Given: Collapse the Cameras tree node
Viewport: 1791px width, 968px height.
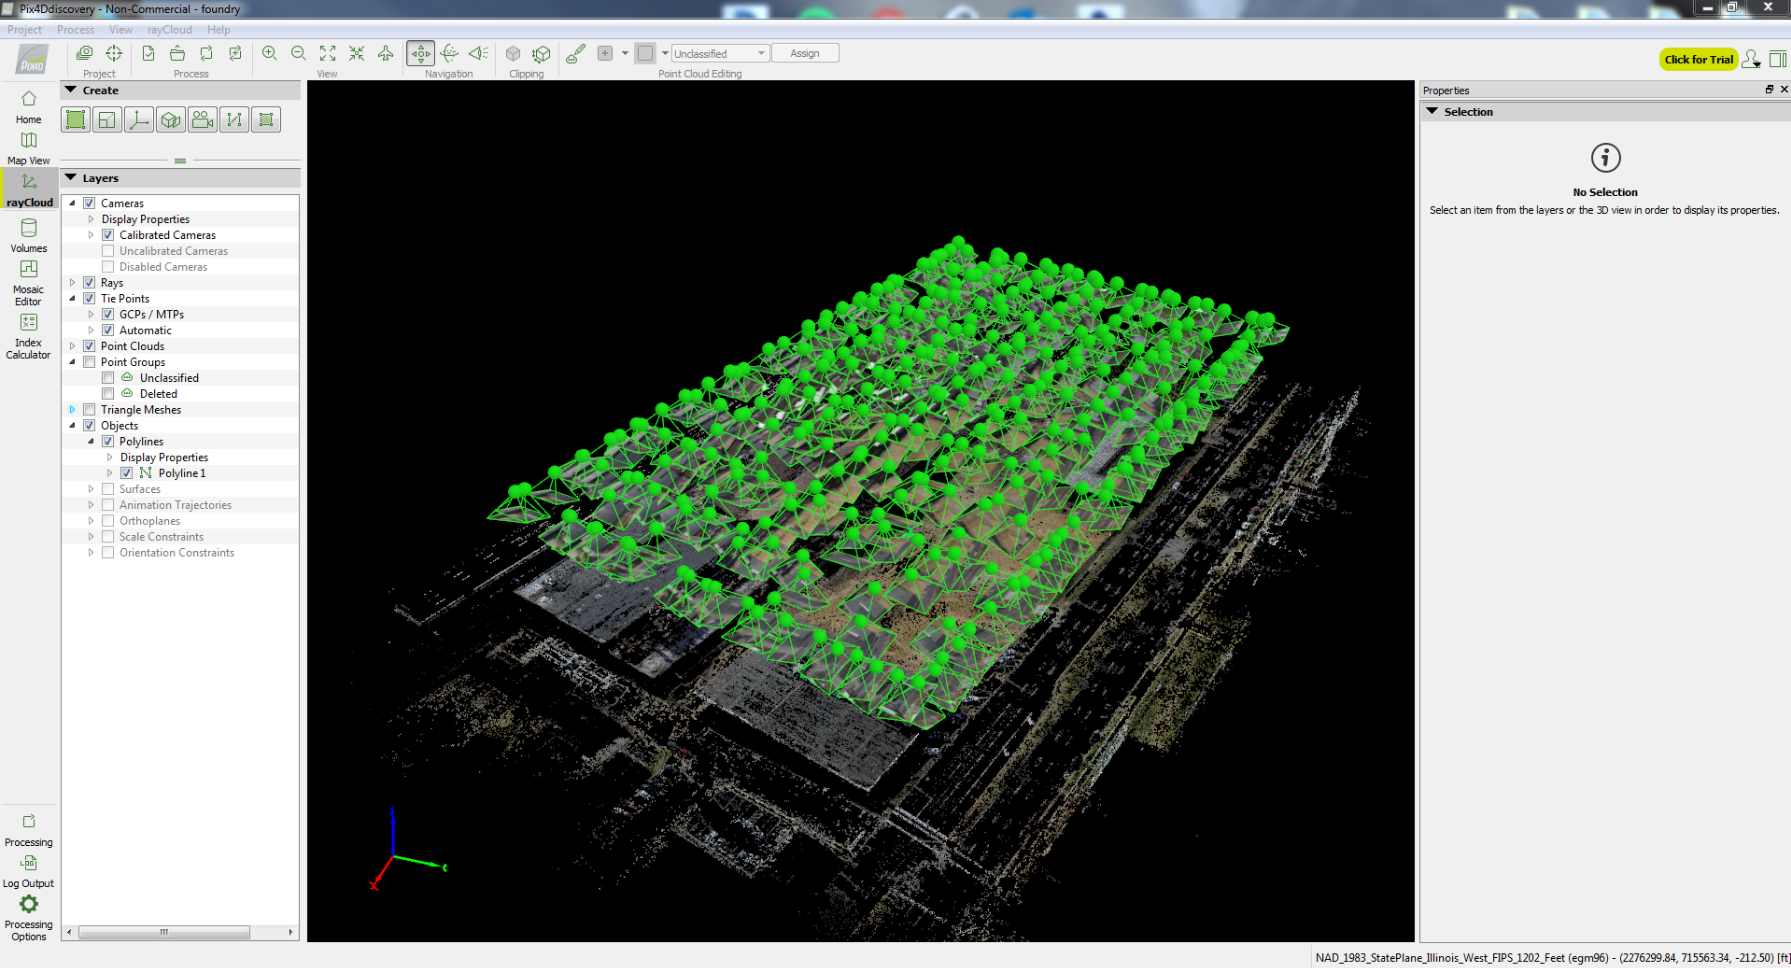Looking at the screenshot, I should [72, 203].
